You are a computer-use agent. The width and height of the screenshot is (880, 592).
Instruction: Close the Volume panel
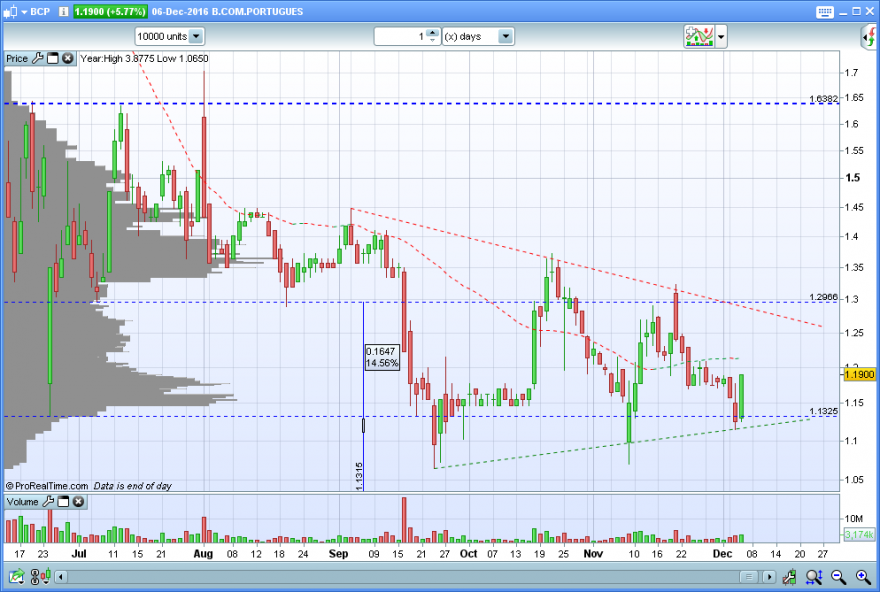coord(79,502)
